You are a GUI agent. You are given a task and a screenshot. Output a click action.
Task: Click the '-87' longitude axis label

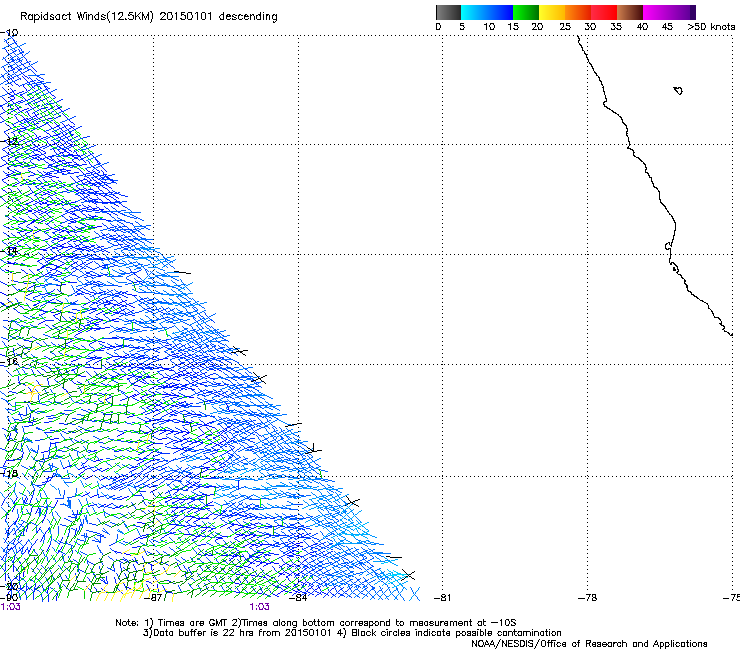(x=153, y=598)
